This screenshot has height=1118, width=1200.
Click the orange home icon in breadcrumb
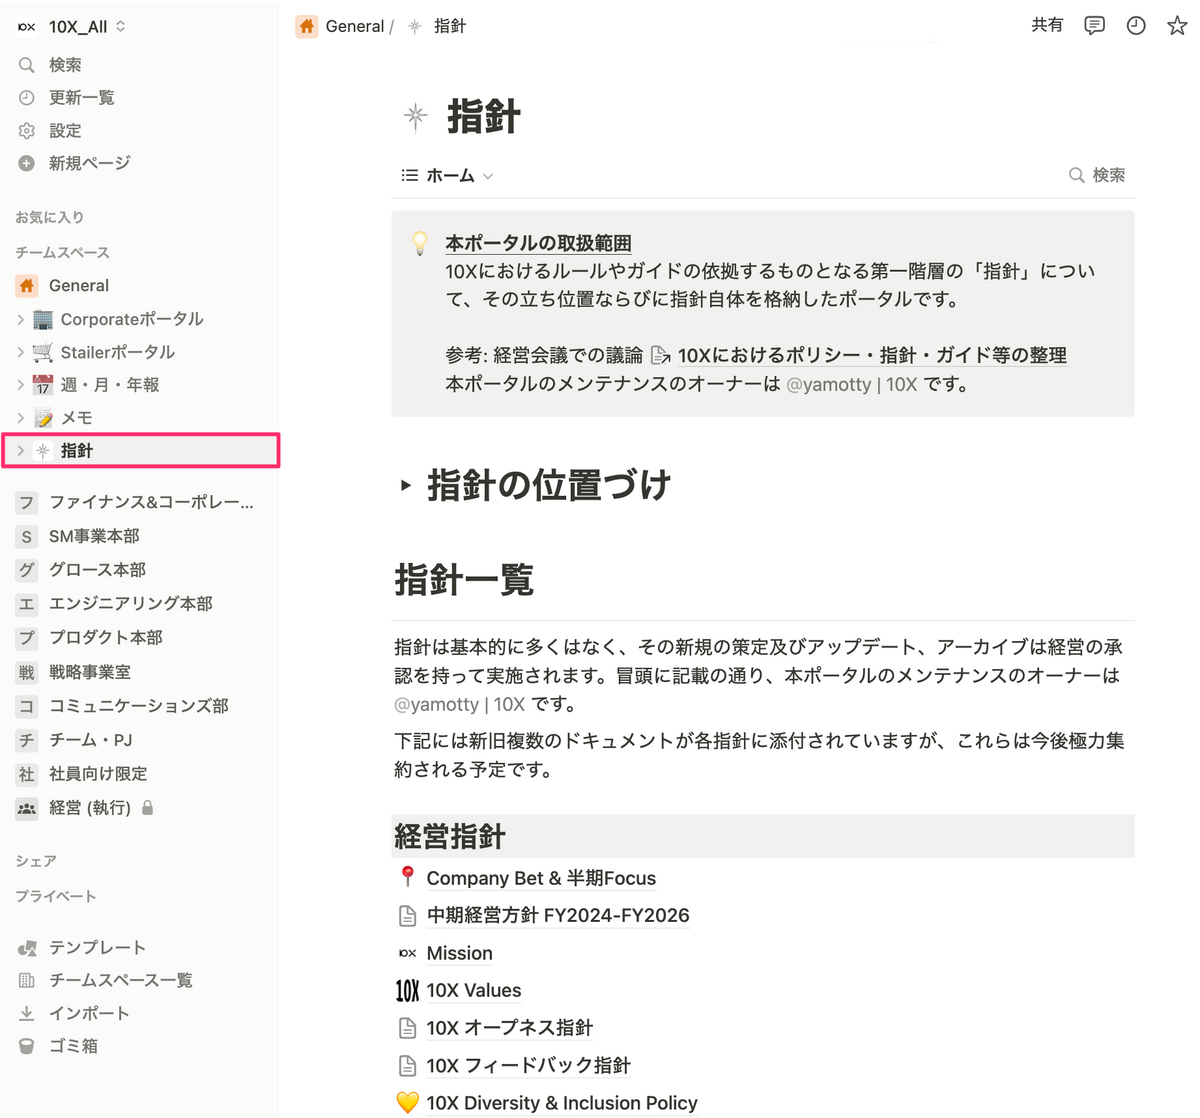[307, 26]
